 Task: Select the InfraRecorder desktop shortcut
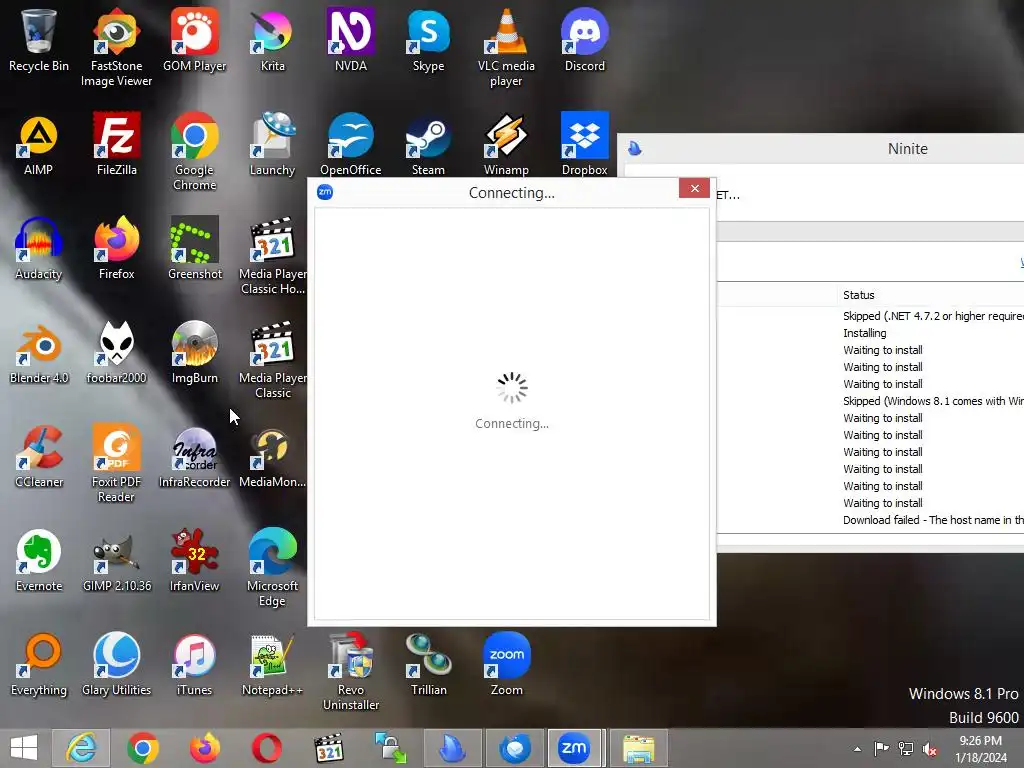click(195, 456)
